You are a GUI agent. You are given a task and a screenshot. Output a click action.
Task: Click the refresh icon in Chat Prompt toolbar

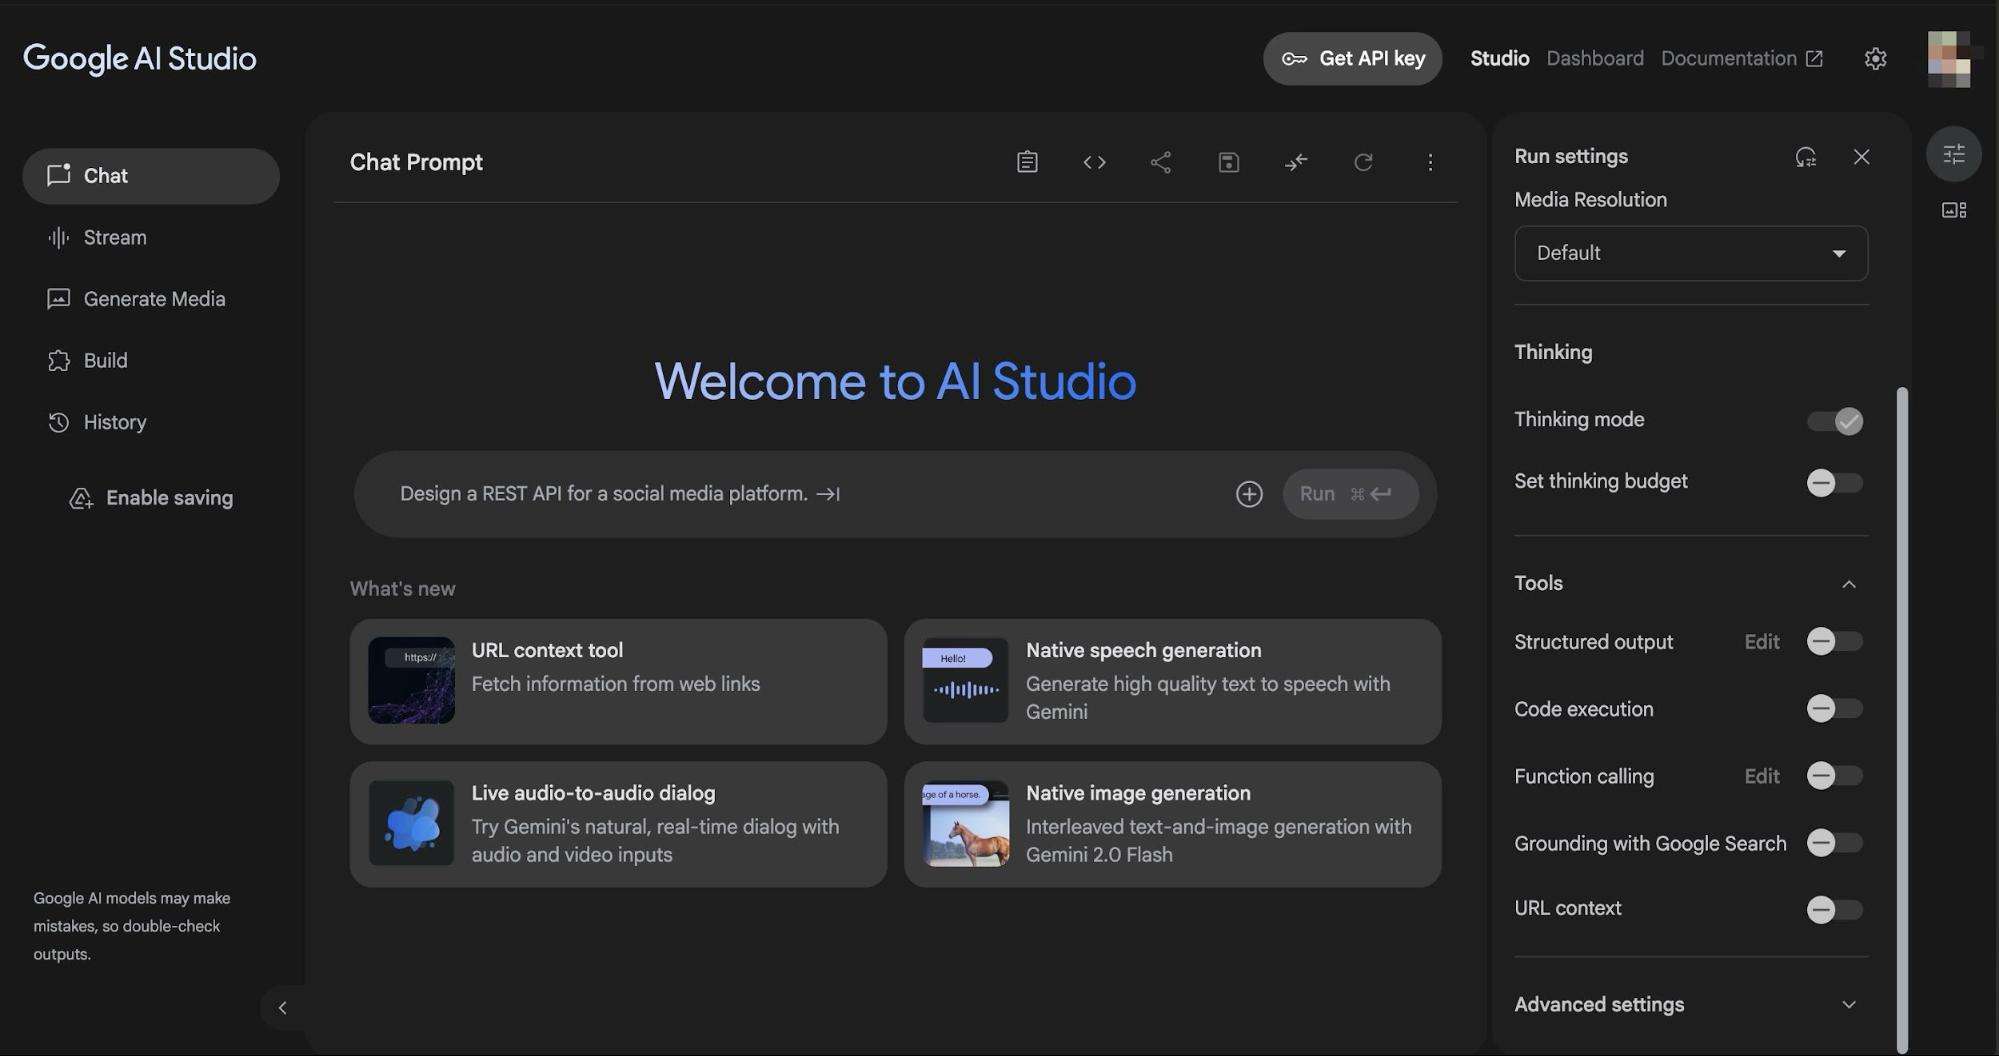pyautogui.click(x=1363, y=162)
